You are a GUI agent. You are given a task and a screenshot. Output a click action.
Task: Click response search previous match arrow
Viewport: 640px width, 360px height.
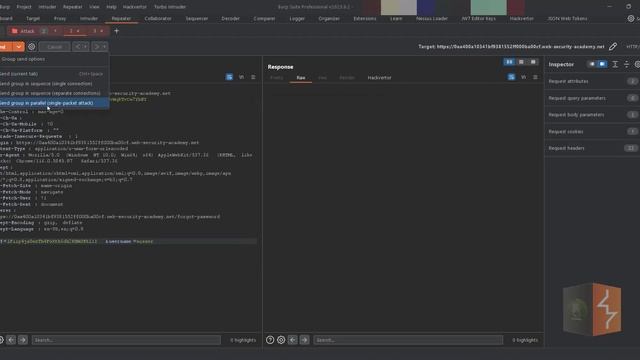293,340
